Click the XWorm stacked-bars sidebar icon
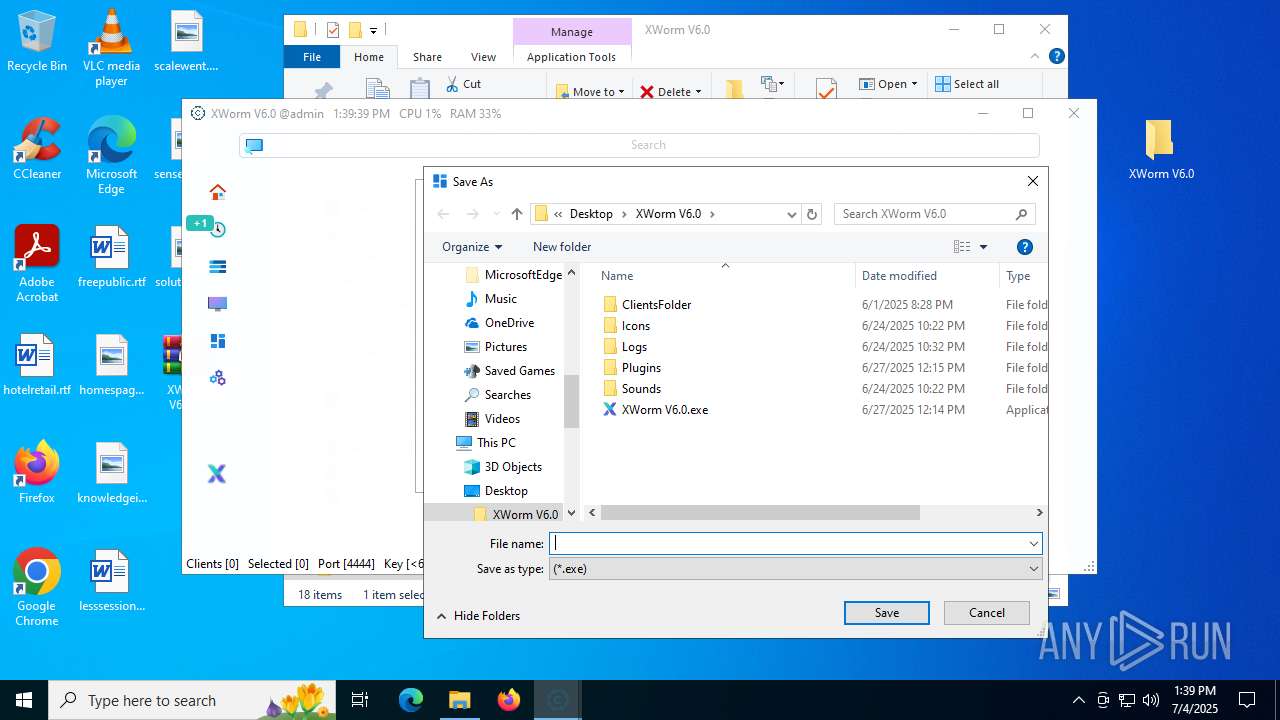The height and width of the screenshot is (720, 1280). tap(217, 266)
